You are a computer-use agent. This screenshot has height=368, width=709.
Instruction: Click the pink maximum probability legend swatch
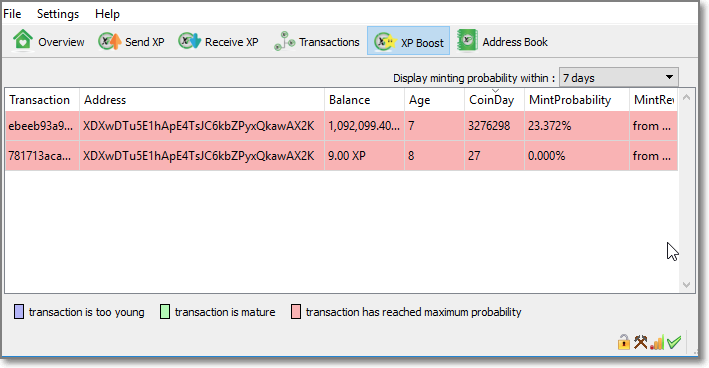coord(296,312)
